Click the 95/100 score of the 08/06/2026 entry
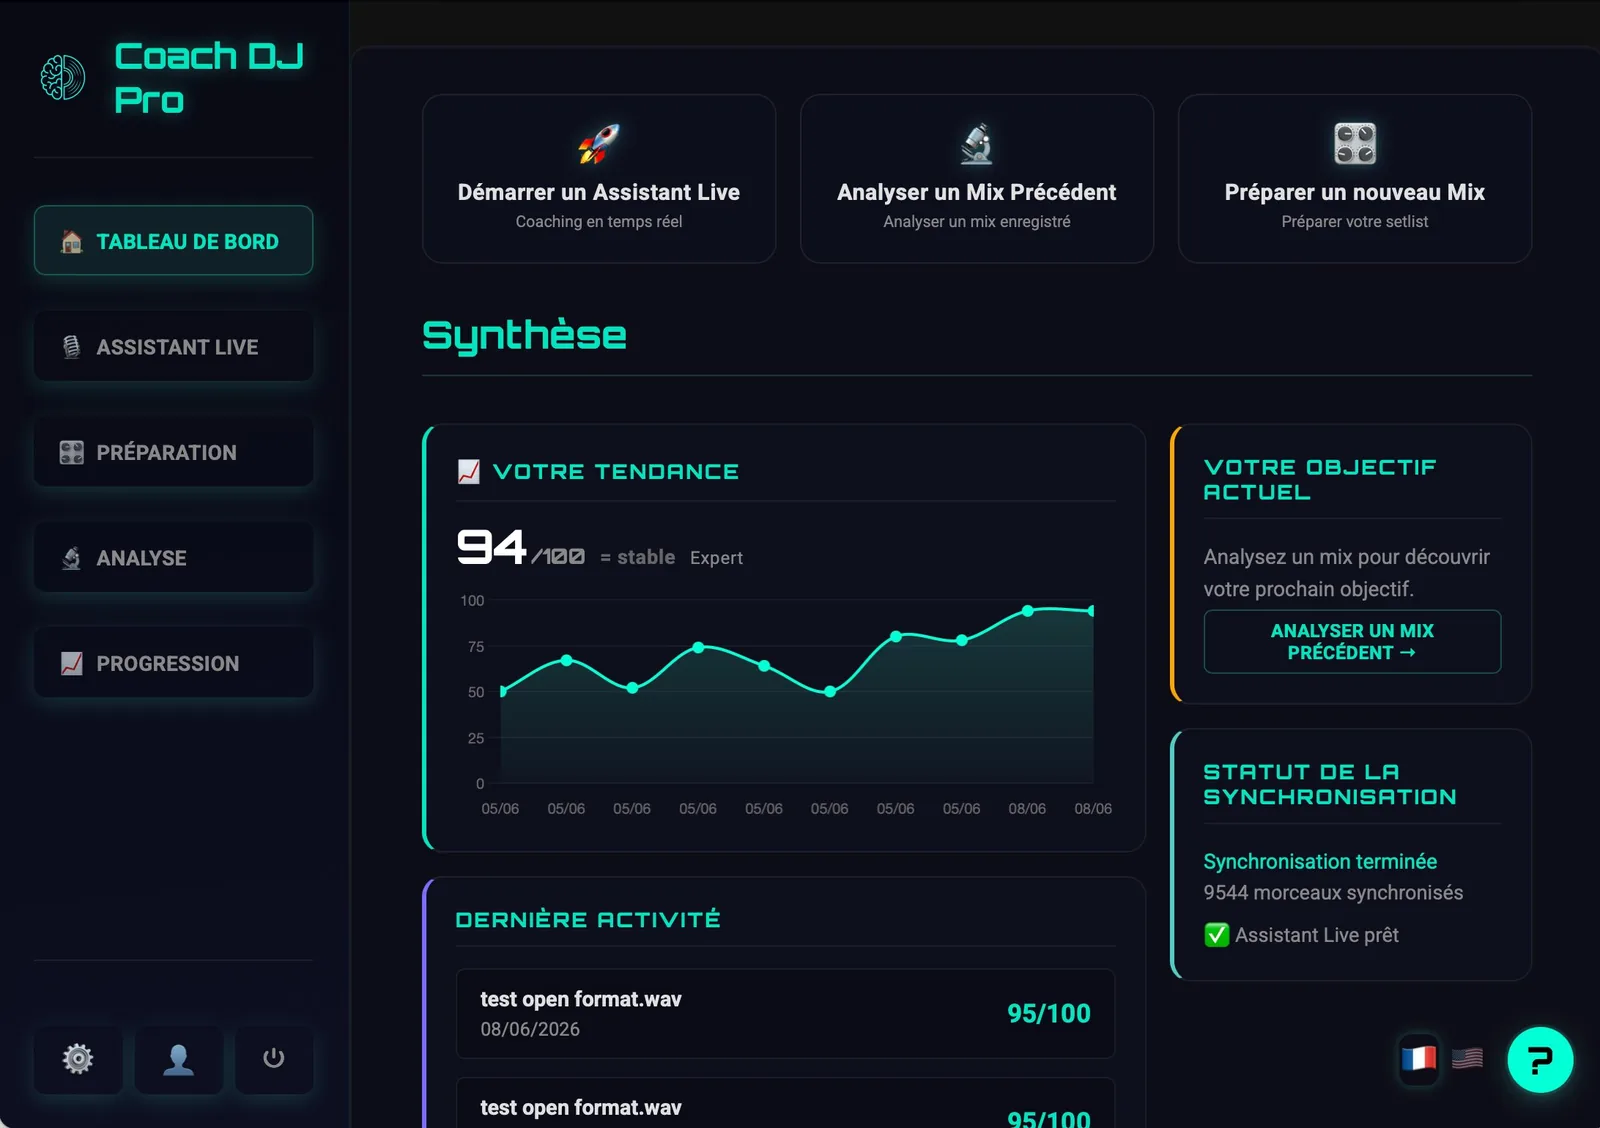This screenshot has height=1128, width=1600. (x=1048, y=1014)
